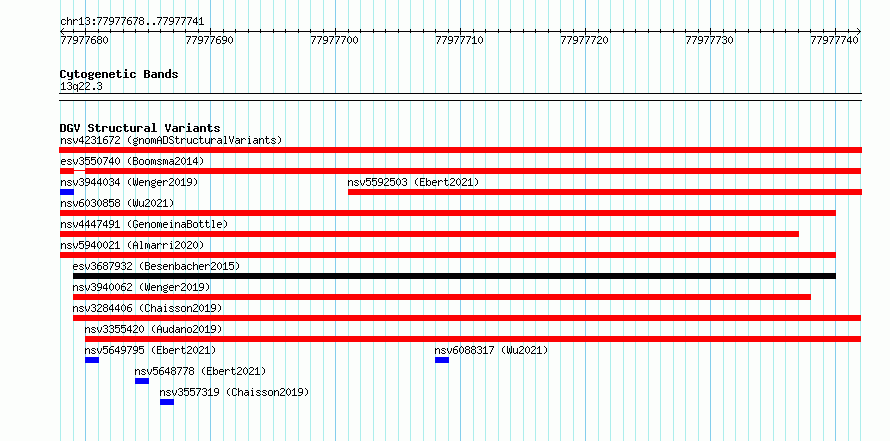Image resolution: width=890 pixels, height=441 pixels.
Task: Click the Cytogenetic Bands track title
Action: click(x=119, y=74)
